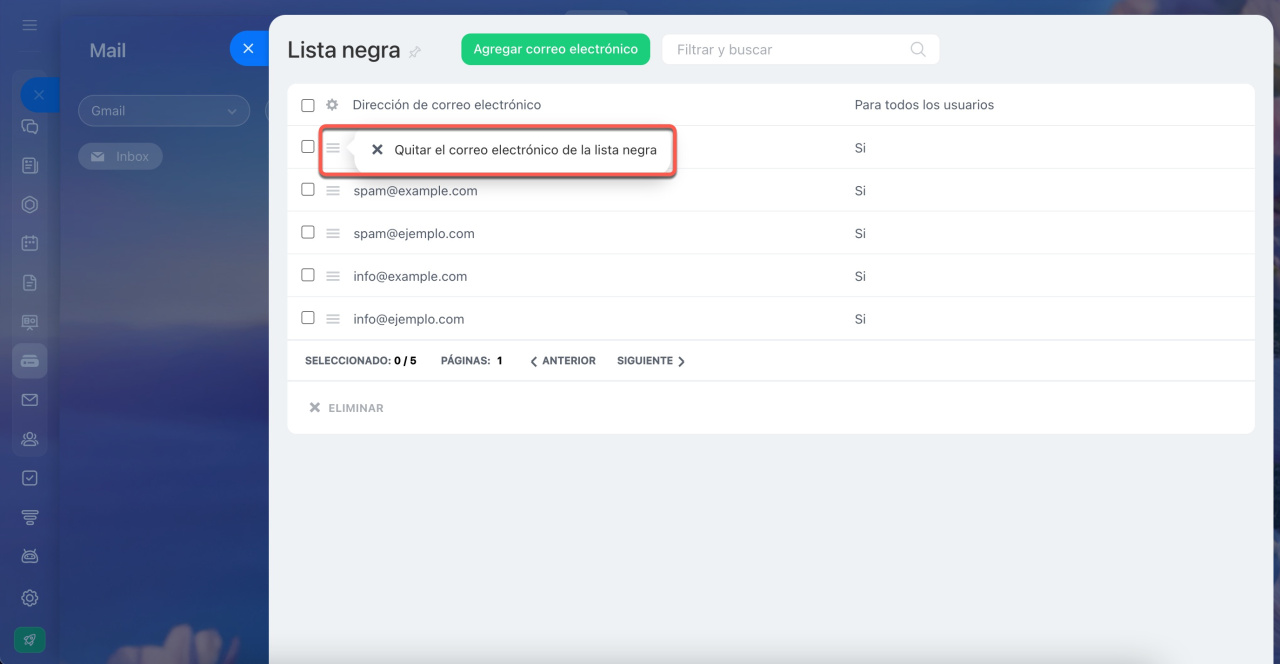Open the calendar icon in sidebar
Viewport: 1280px width, 664px height.
[x=30, y=243]
